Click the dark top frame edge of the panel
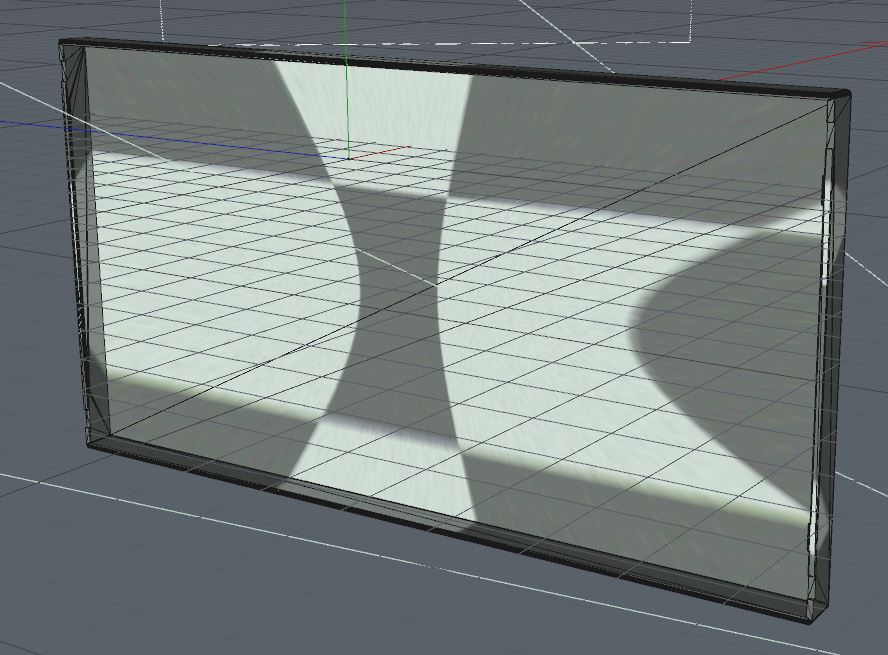 [x=453, y=66]
